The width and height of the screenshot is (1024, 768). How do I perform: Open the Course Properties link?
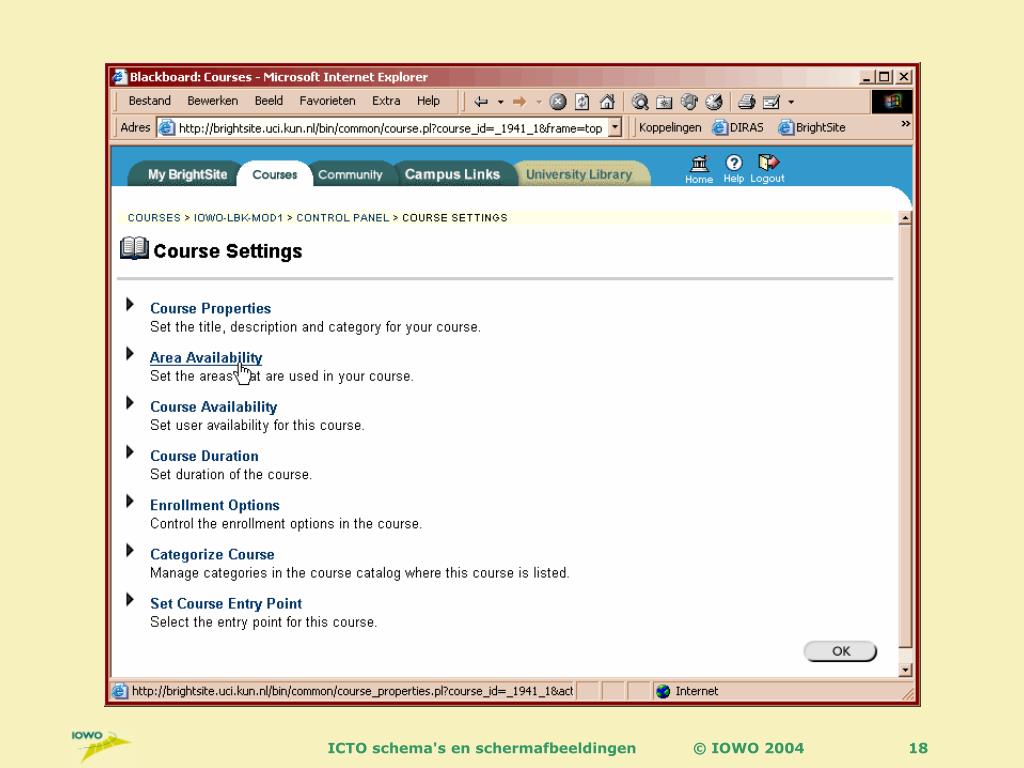pos(210,308)
